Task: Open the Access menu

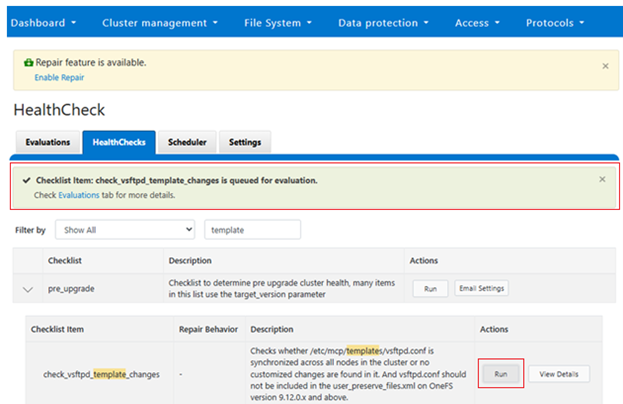Action: coord(478,22)
